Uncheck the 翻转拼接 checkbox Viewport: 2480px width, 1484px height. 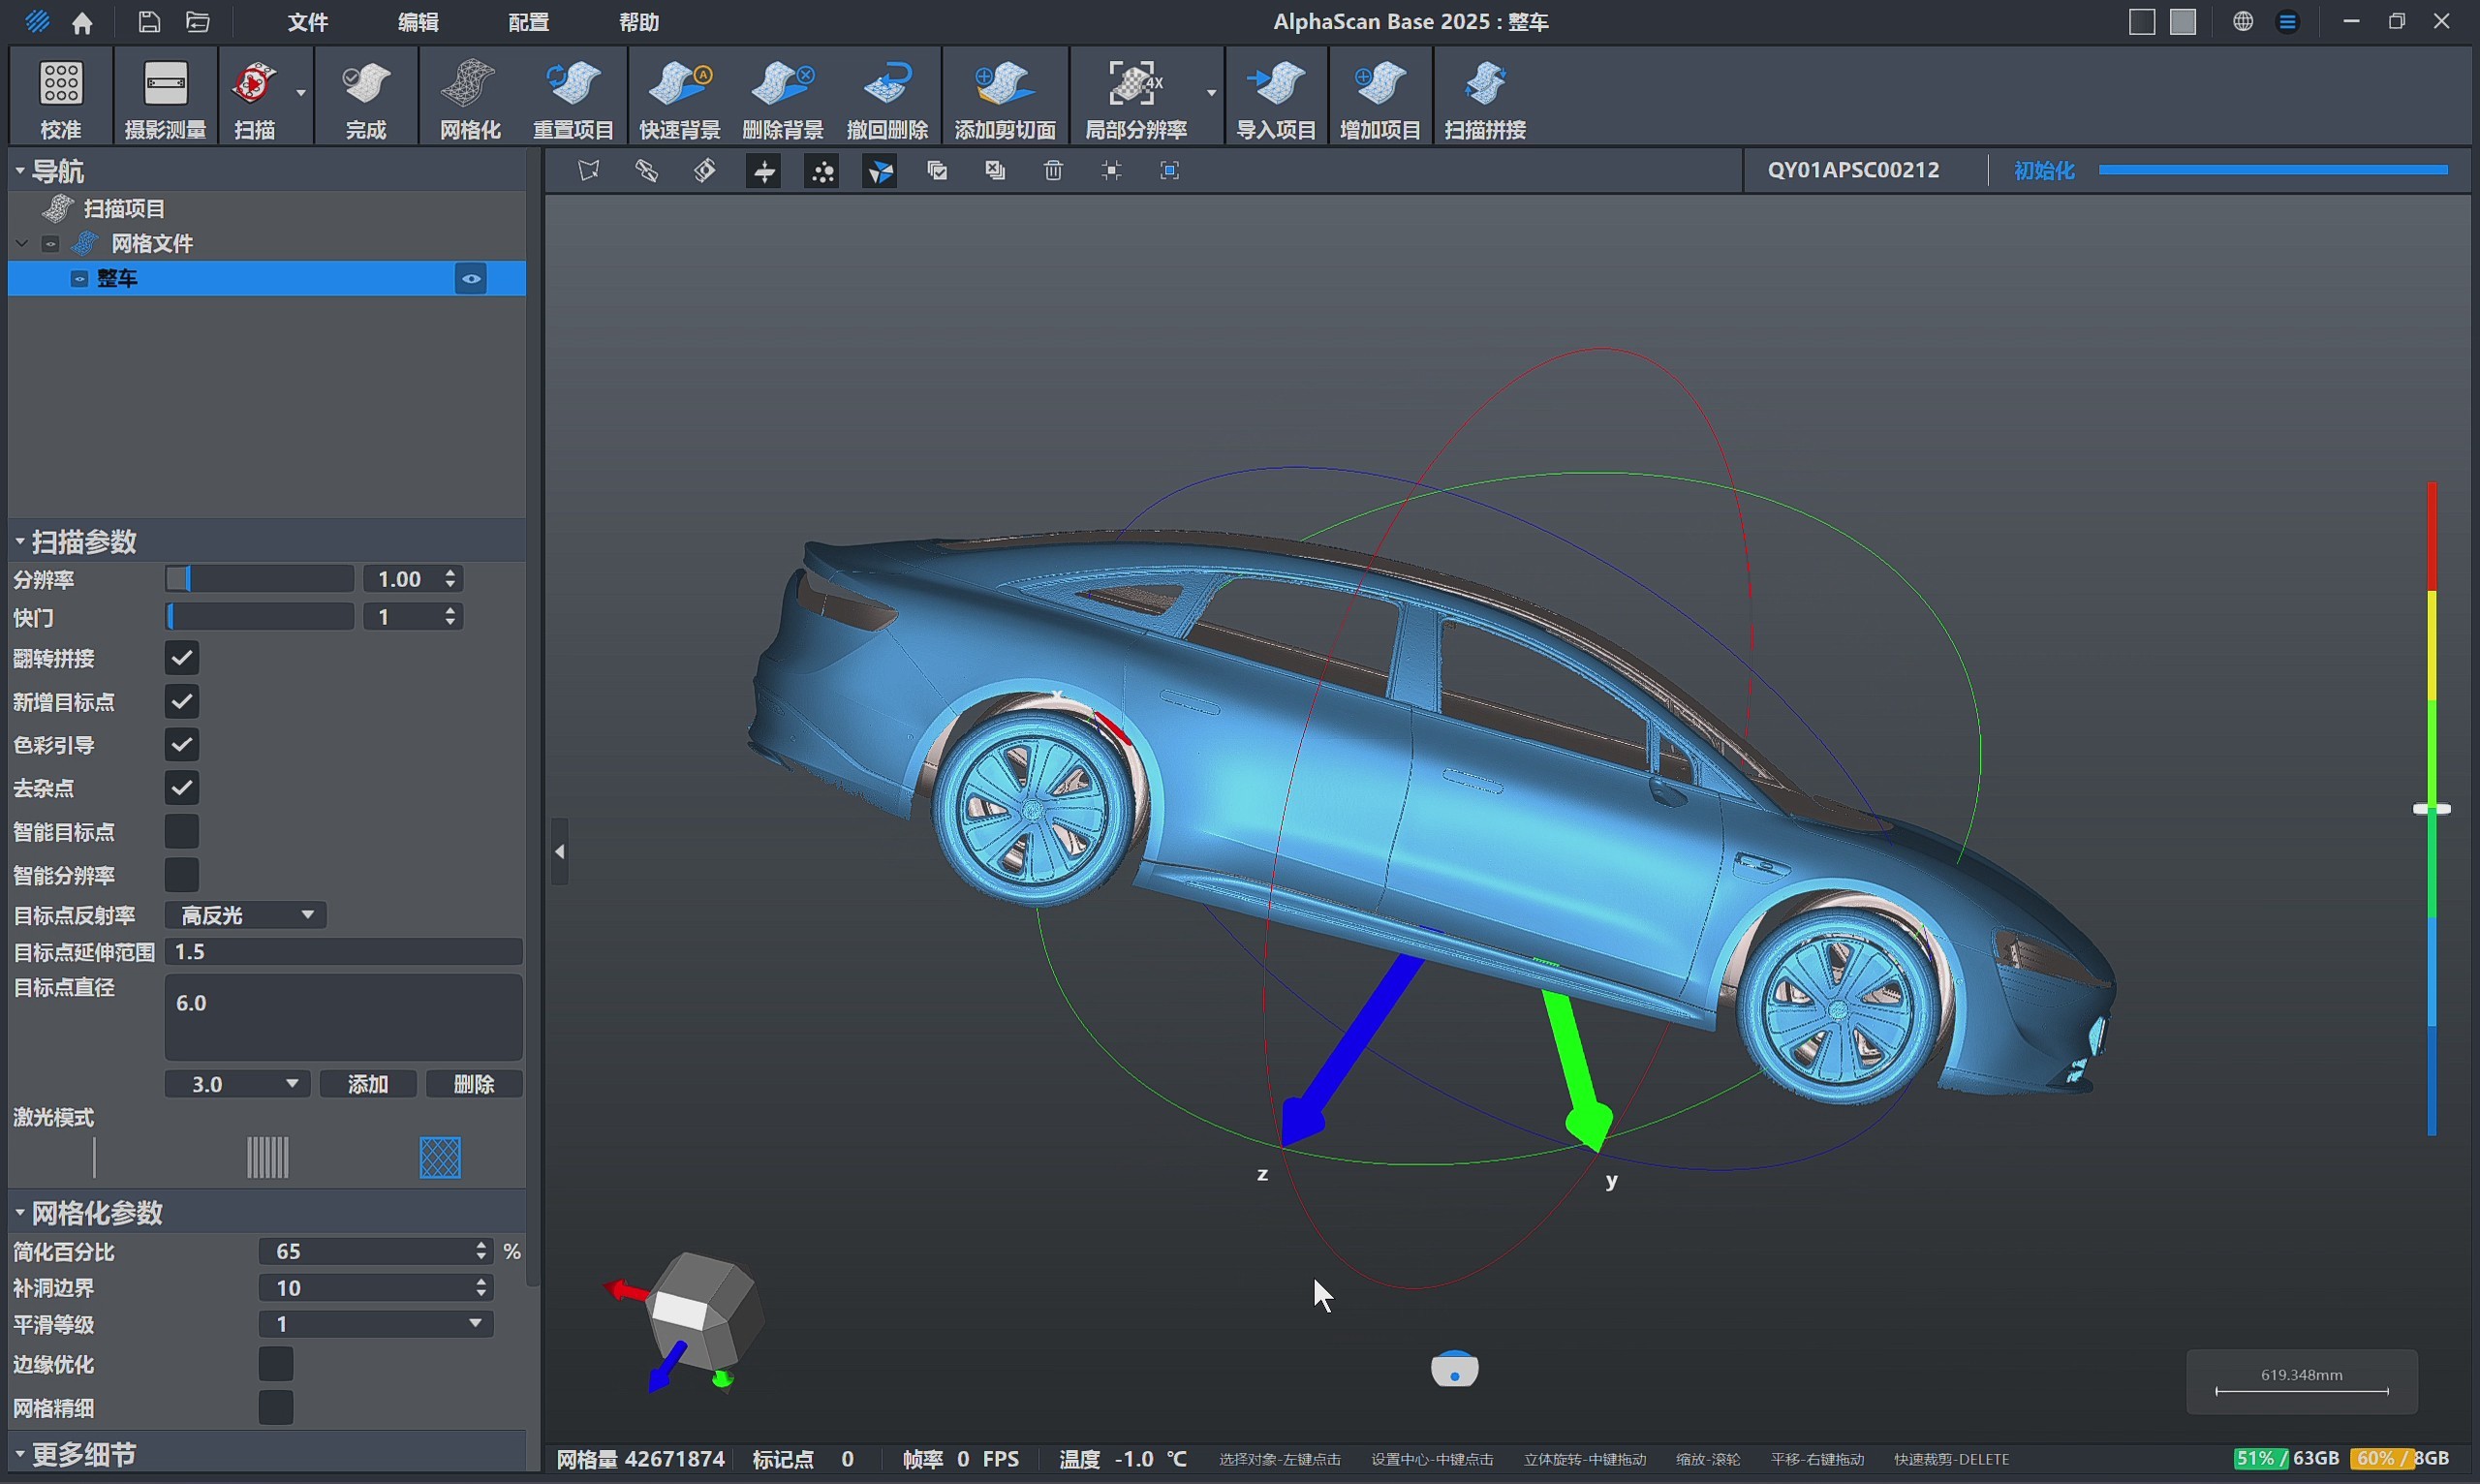click(x=182, y=658)
